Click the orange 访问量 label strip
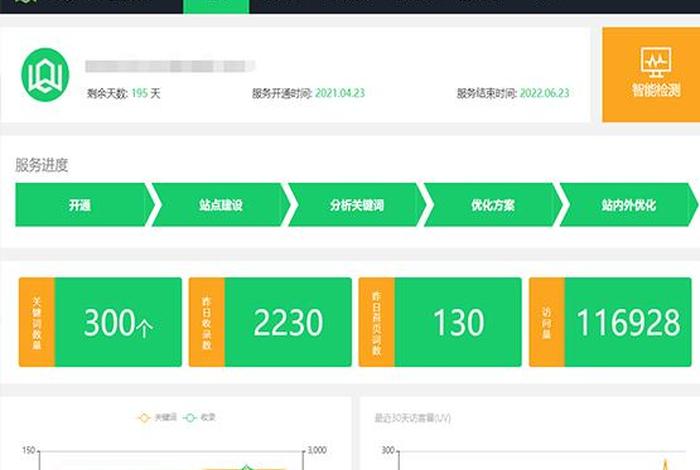Viewport: 700px width, 470px height. [x=547, y=322]
